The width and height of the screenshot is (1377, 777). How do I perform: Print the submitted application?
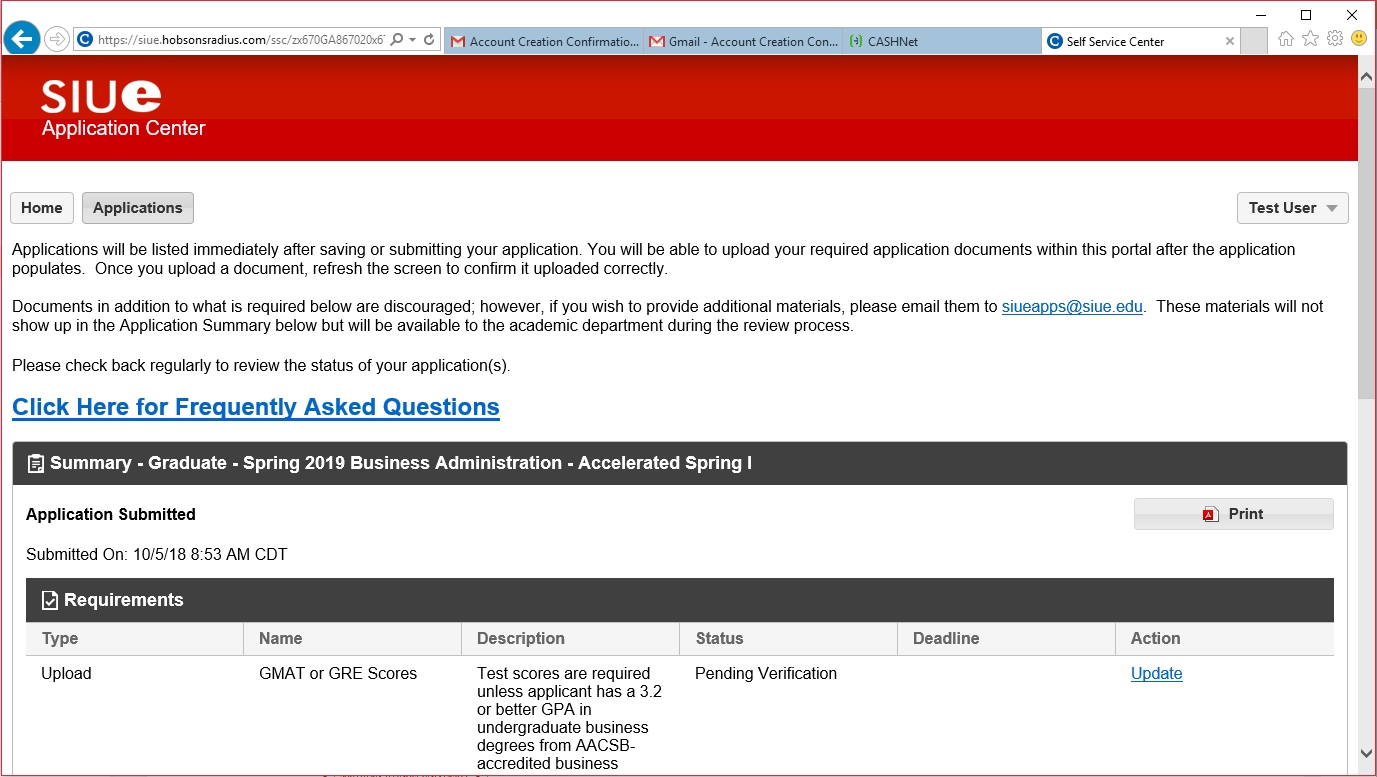click(1233, 514)
